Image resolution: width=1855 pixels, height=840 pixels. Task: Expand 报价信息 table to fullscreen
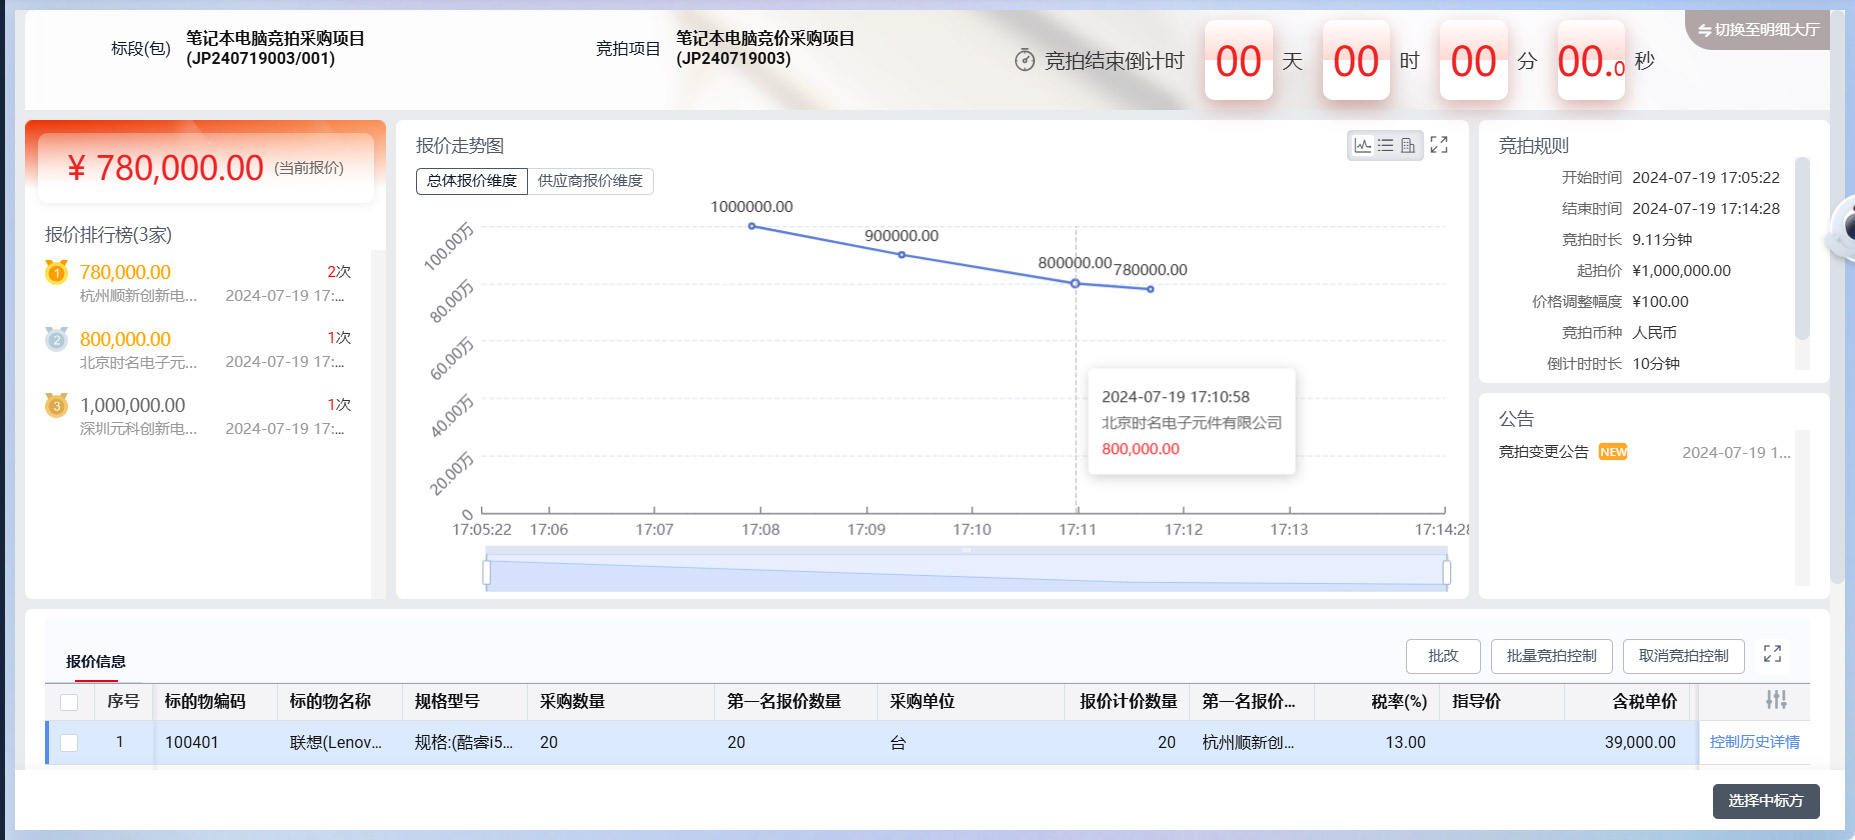(x=1772, y=654)
